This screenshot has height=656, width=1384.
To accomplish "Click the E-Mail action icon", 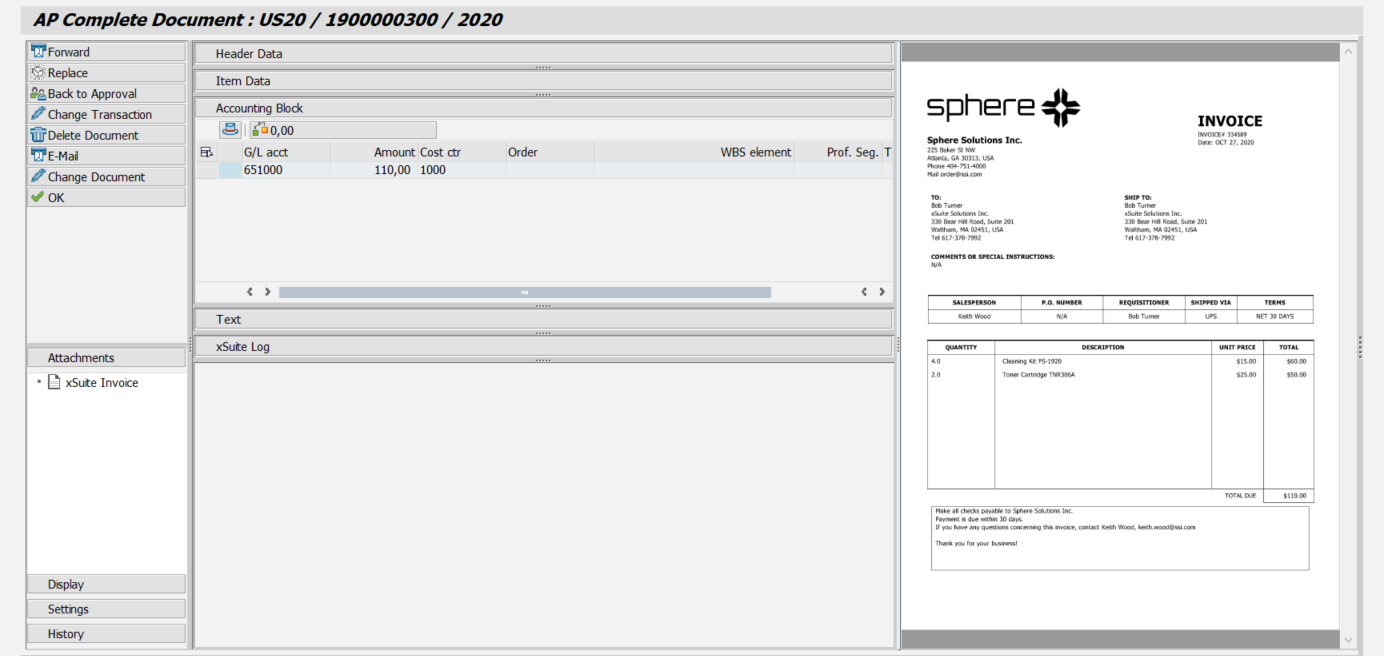I will point(39,156).
